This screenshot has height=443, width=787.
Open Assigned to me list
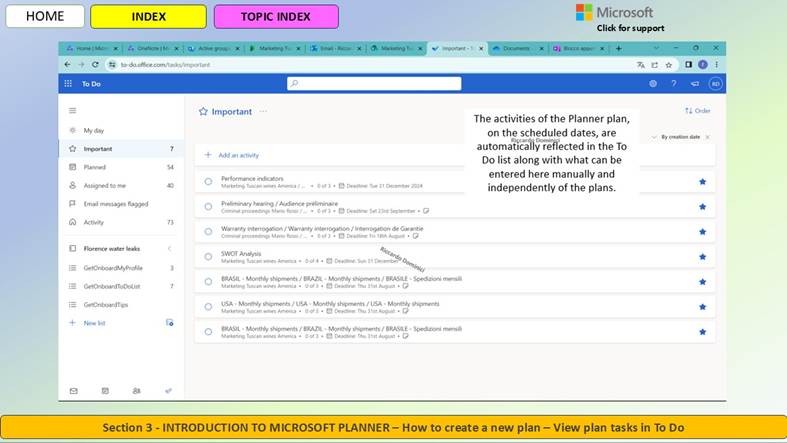(x=121, y=186)
